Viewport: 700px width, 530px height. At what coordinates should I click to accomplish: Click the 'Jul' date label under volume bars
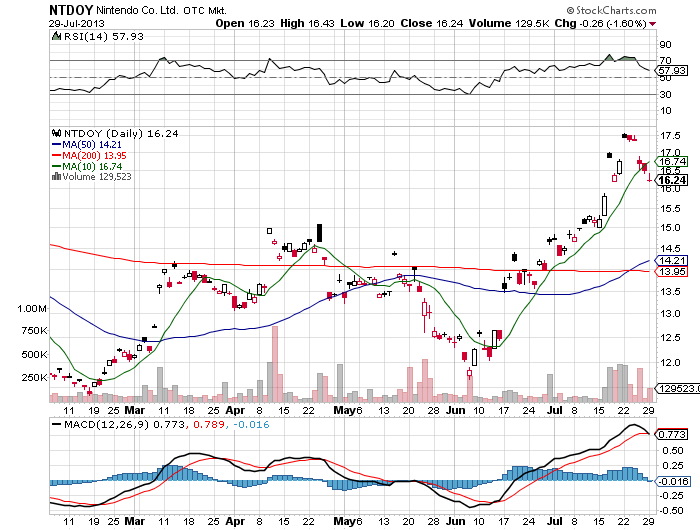[x=554, y=410]
